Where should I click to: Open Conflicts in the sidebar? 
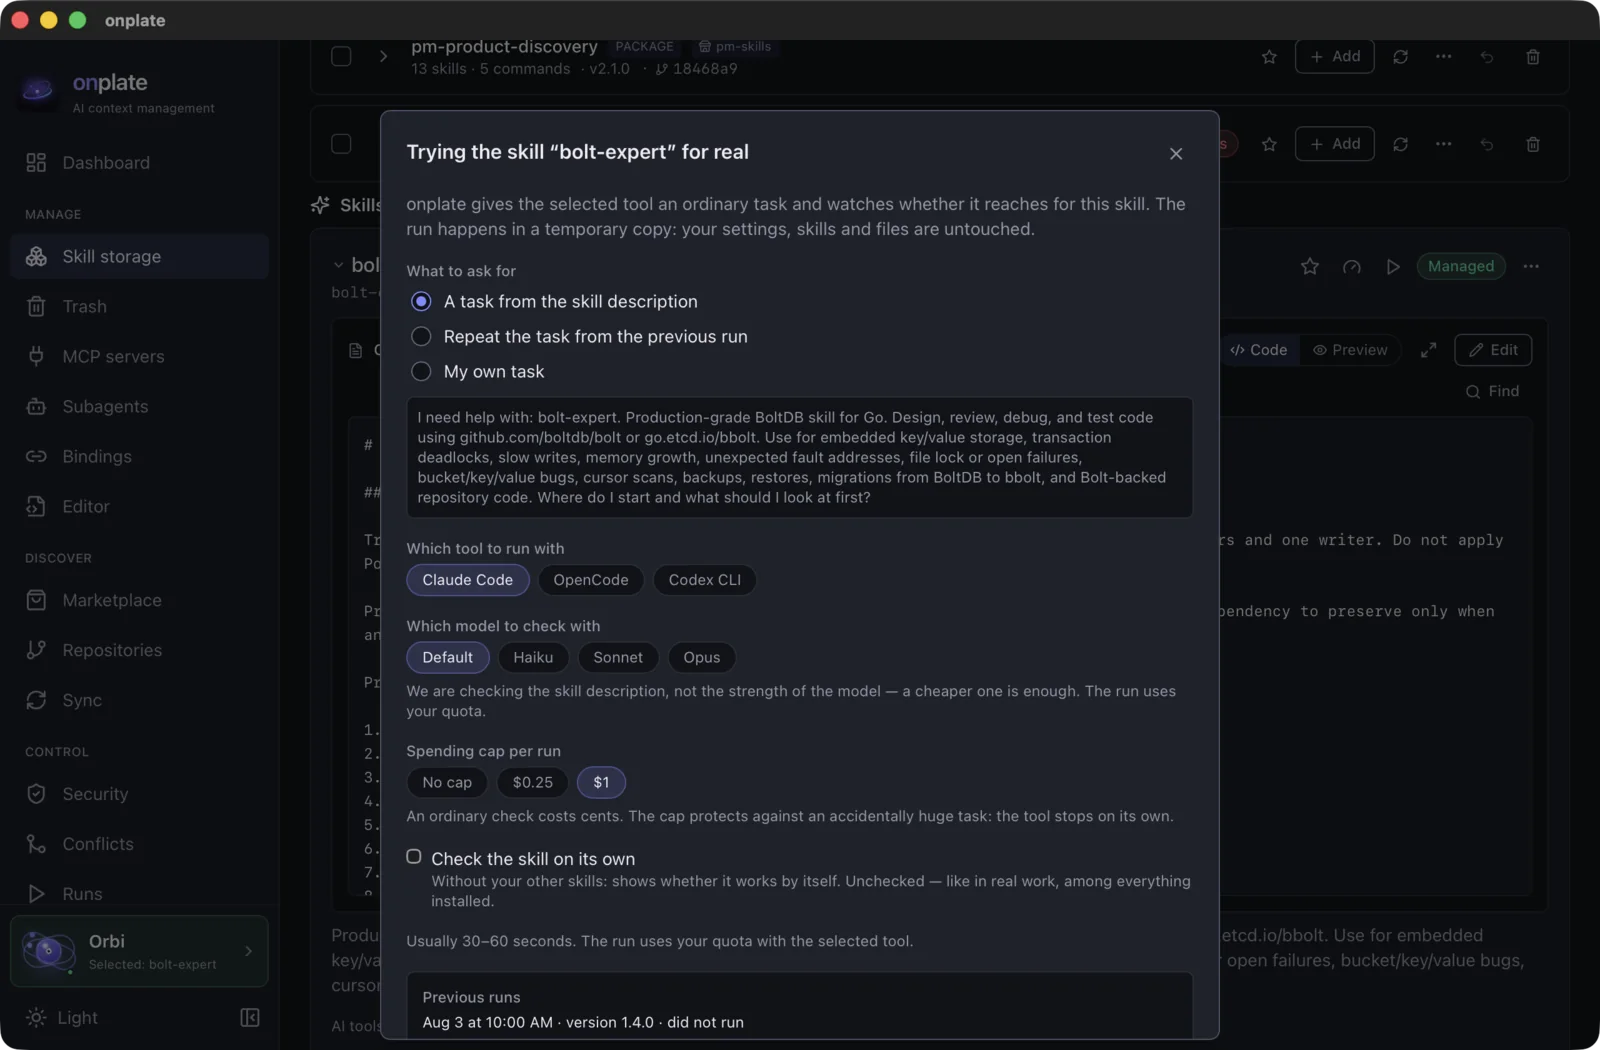pos(139,845)
